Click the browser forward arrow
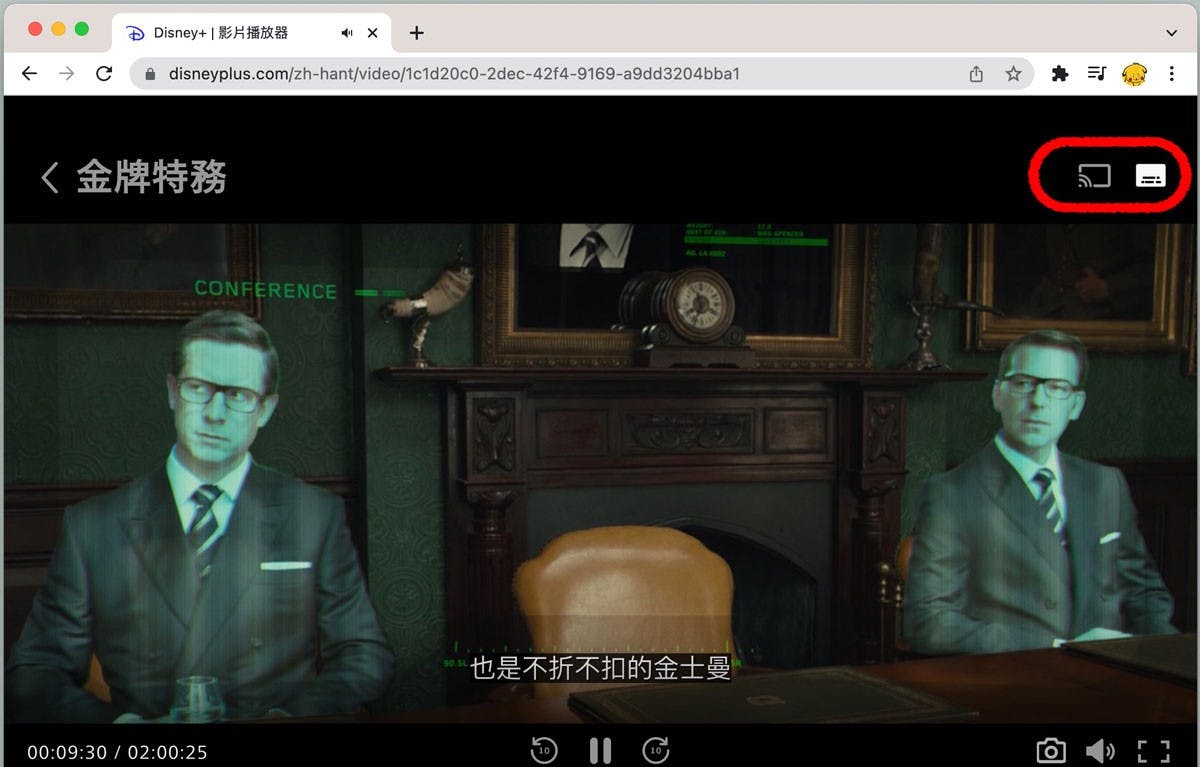The height and width of the screenshot is (767, 1200). (x=66, y=73)
